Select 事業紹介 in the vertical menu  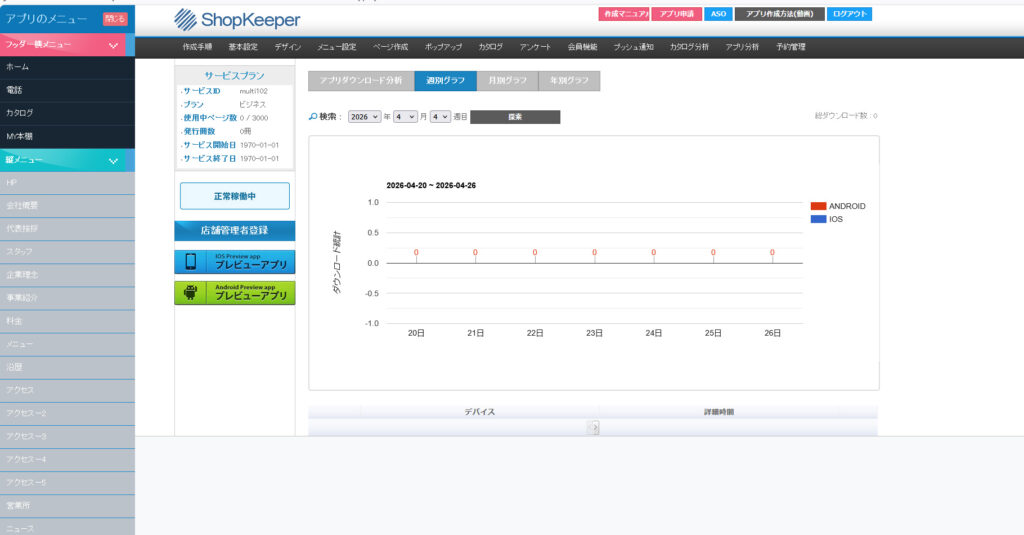[x=67, y=298]
